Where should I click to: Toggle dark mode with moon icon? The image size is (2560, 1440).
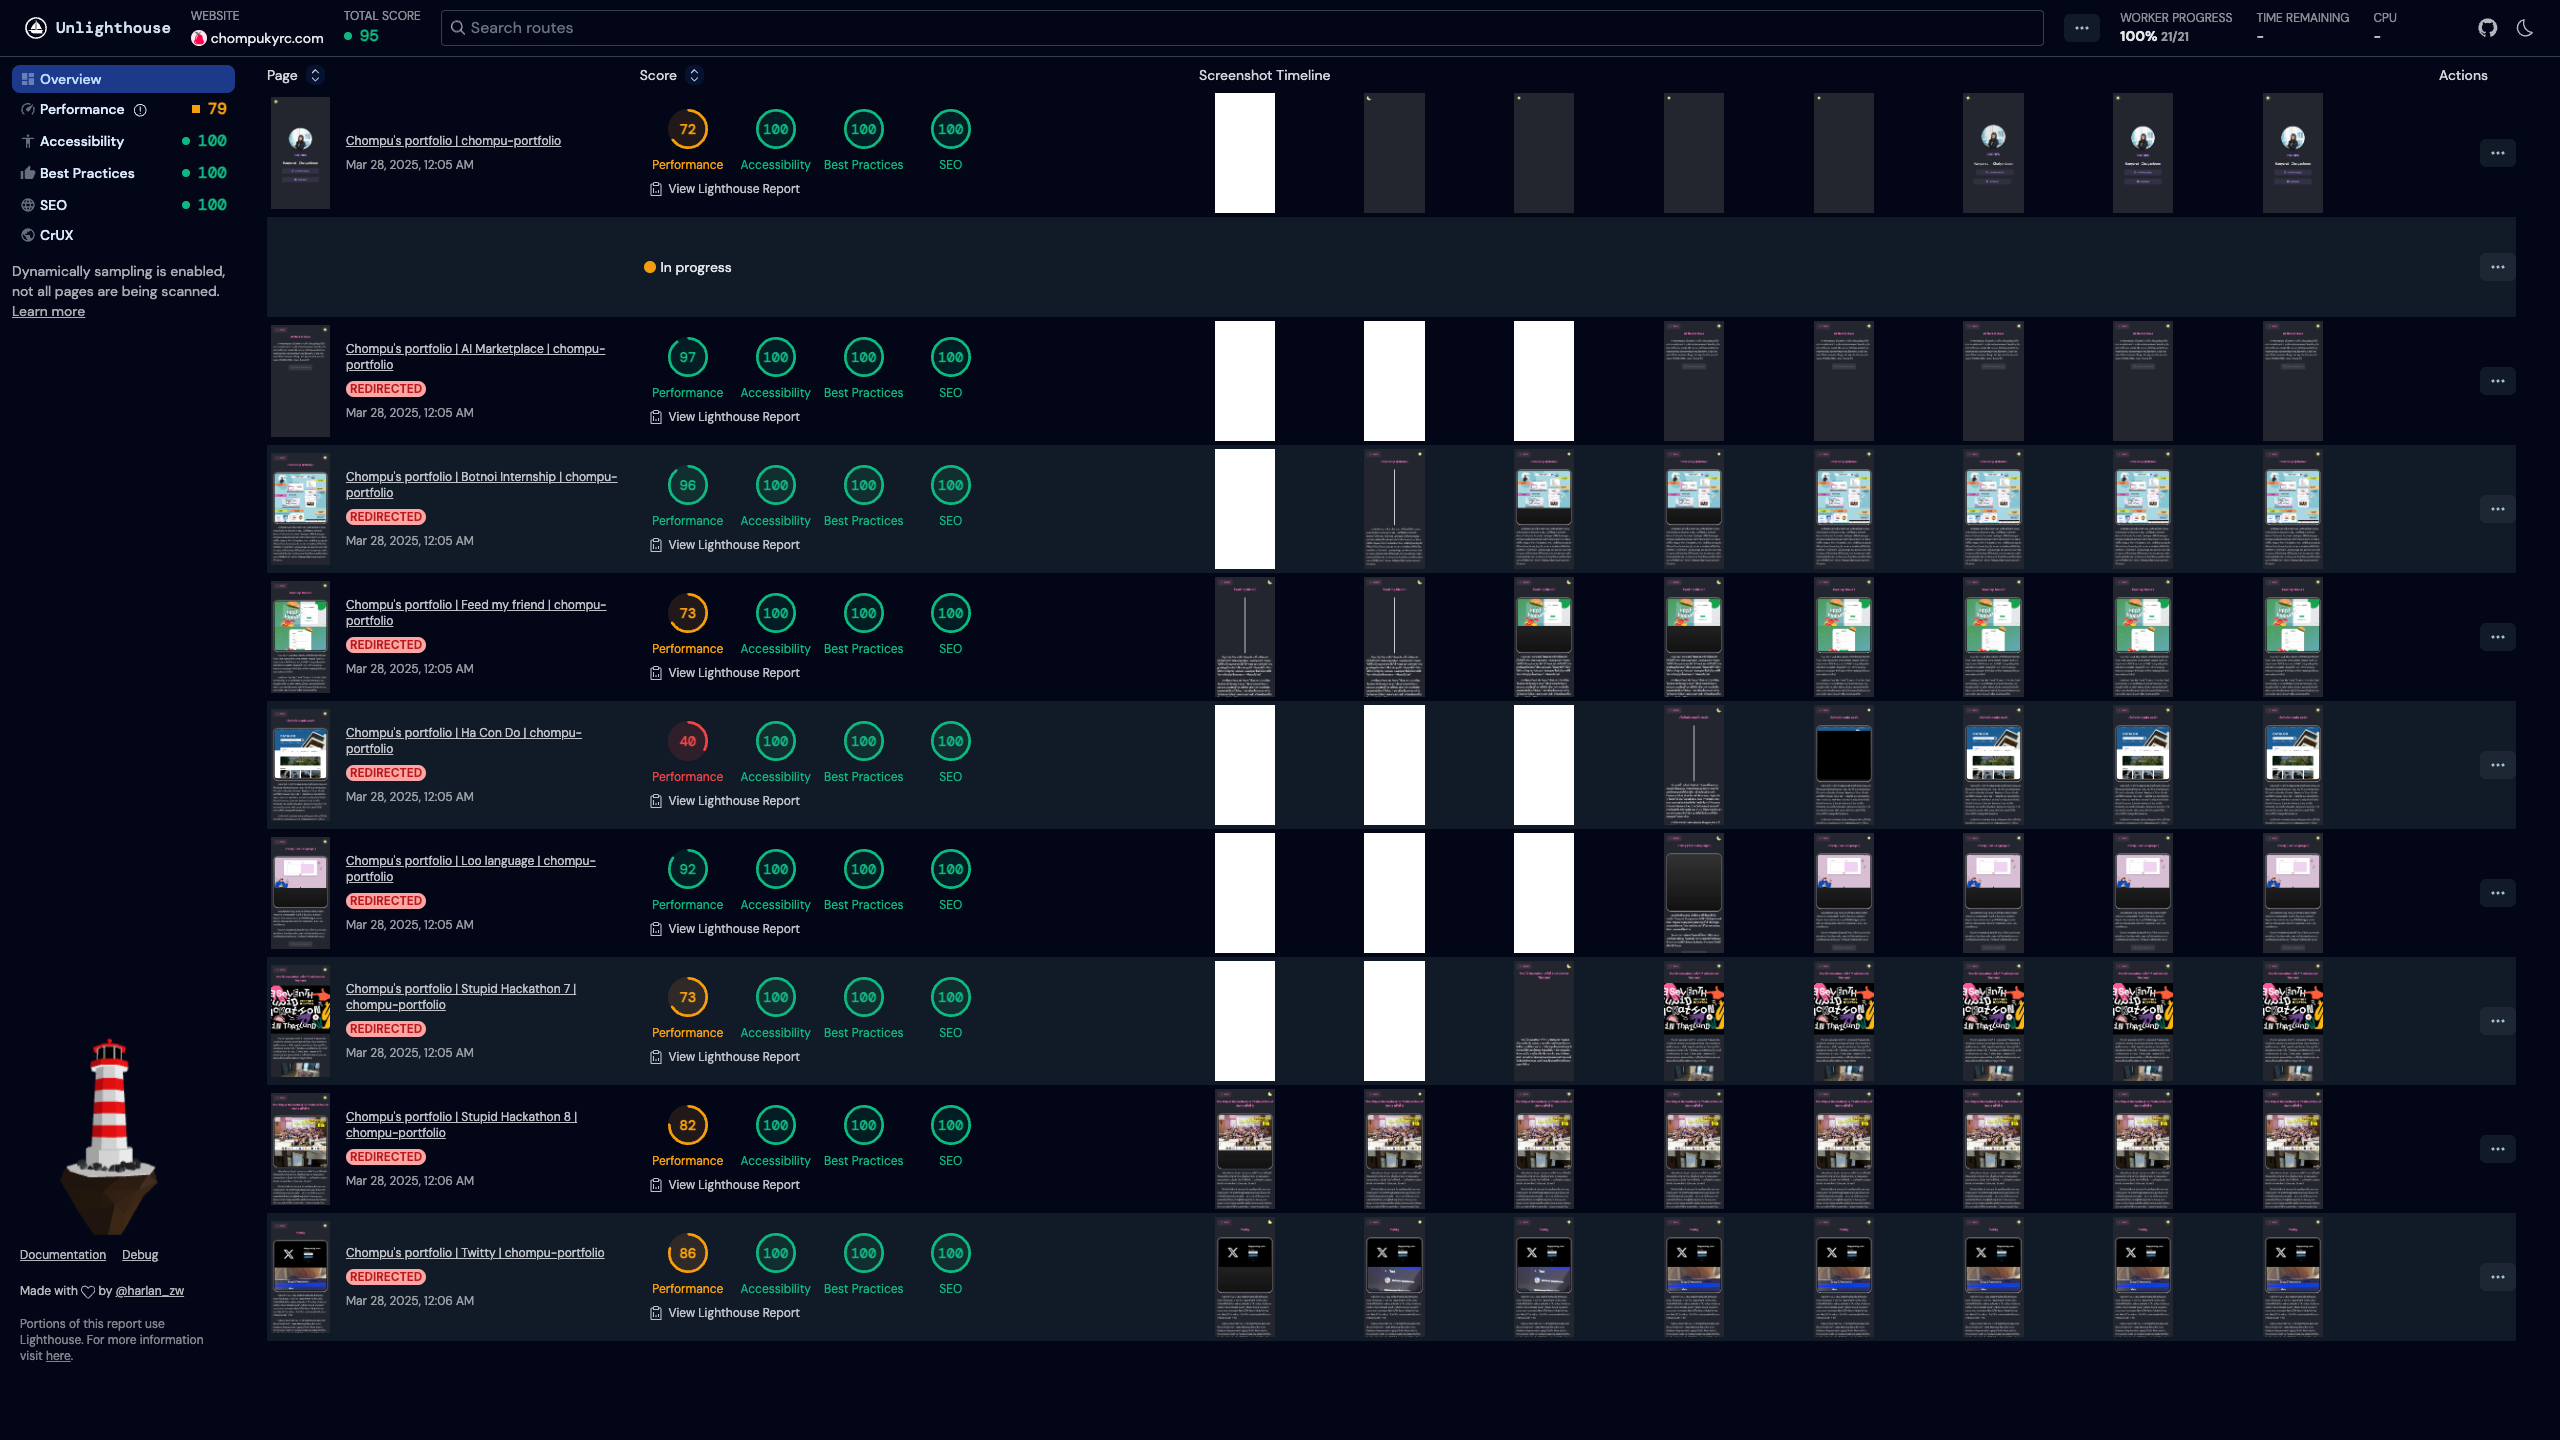(x=2525, y=28)
